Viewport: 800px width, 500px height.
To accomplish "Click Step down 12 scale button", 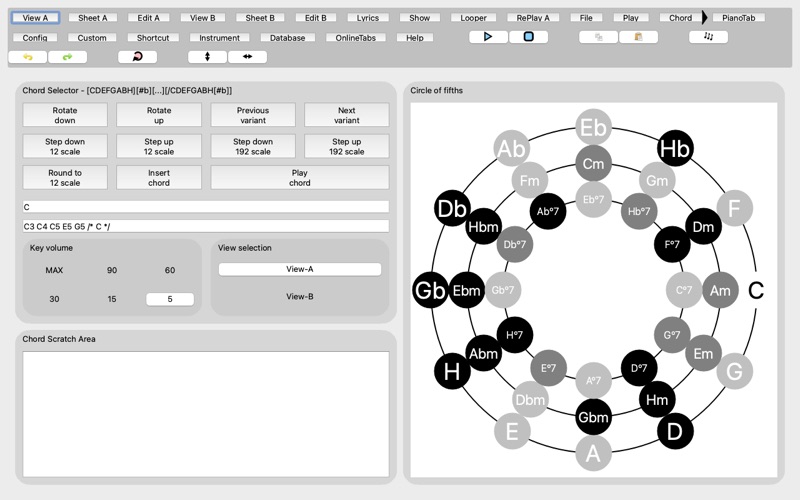I will pyautogui.click(x=65, y=146).
